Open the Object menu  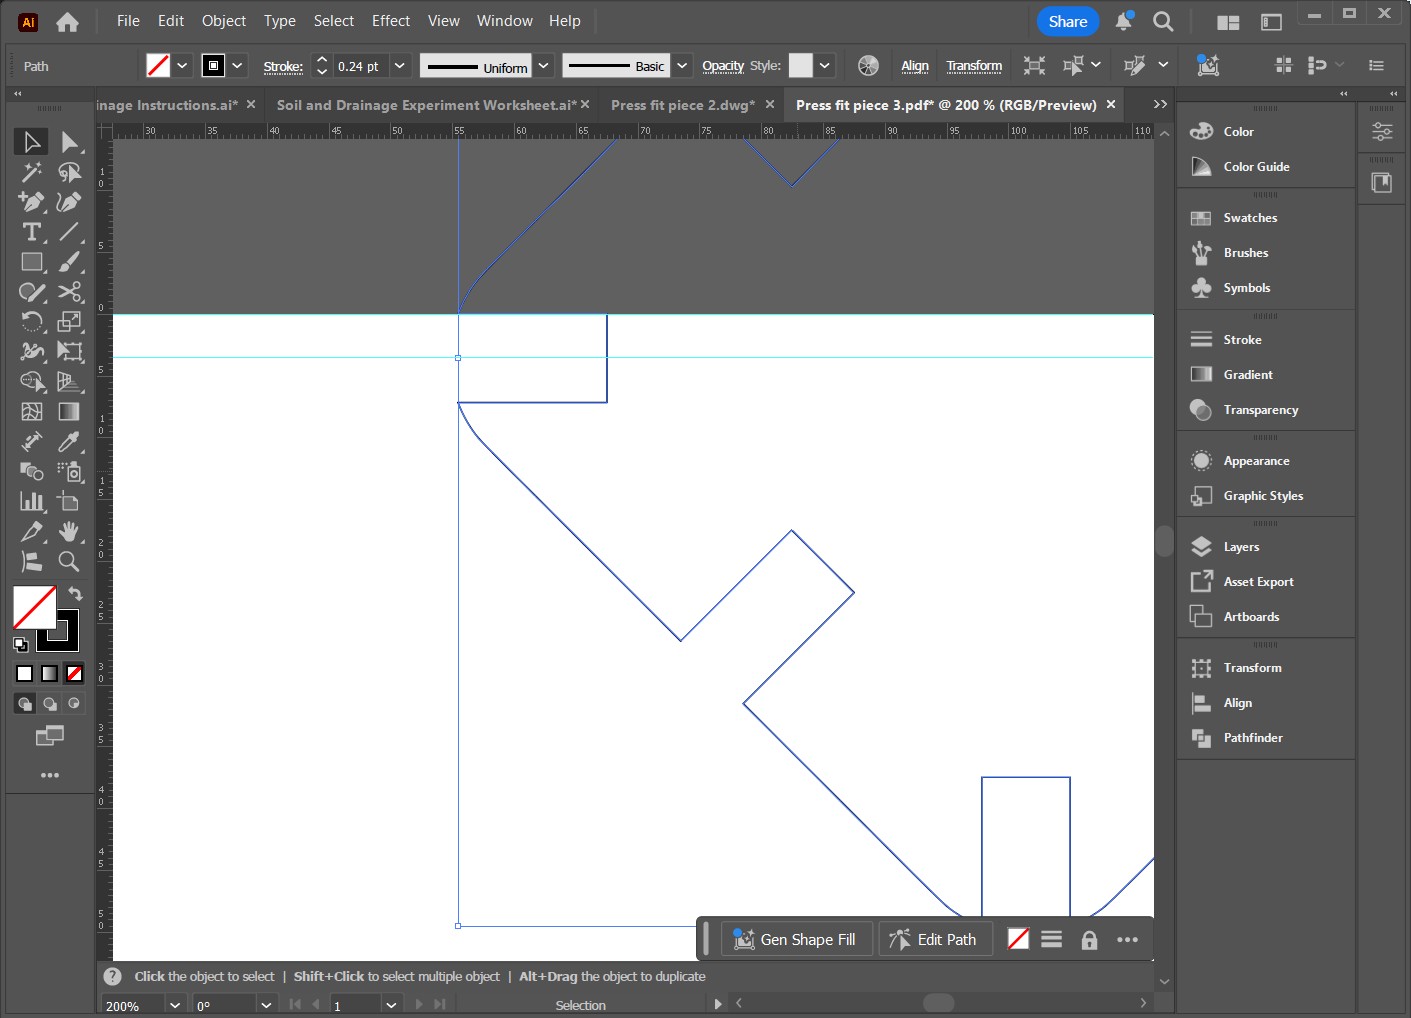224,21
